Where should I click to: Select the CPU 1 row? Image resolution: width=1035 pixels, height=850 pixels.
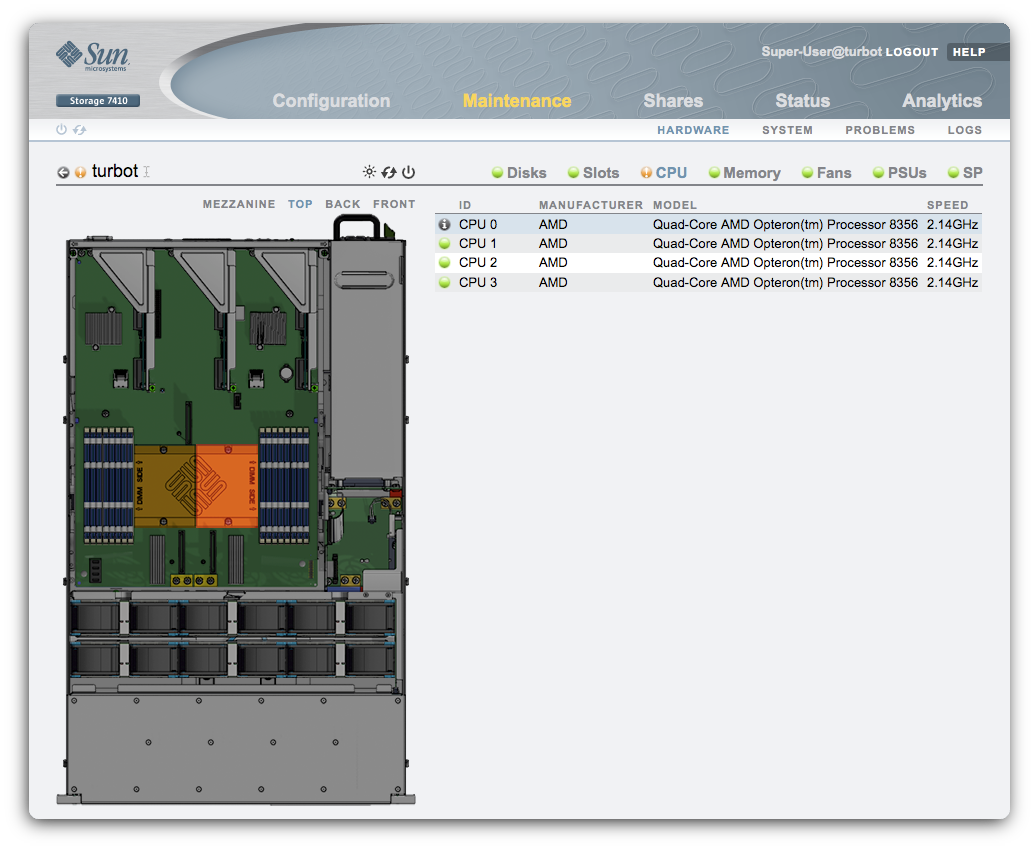(708, 244)
